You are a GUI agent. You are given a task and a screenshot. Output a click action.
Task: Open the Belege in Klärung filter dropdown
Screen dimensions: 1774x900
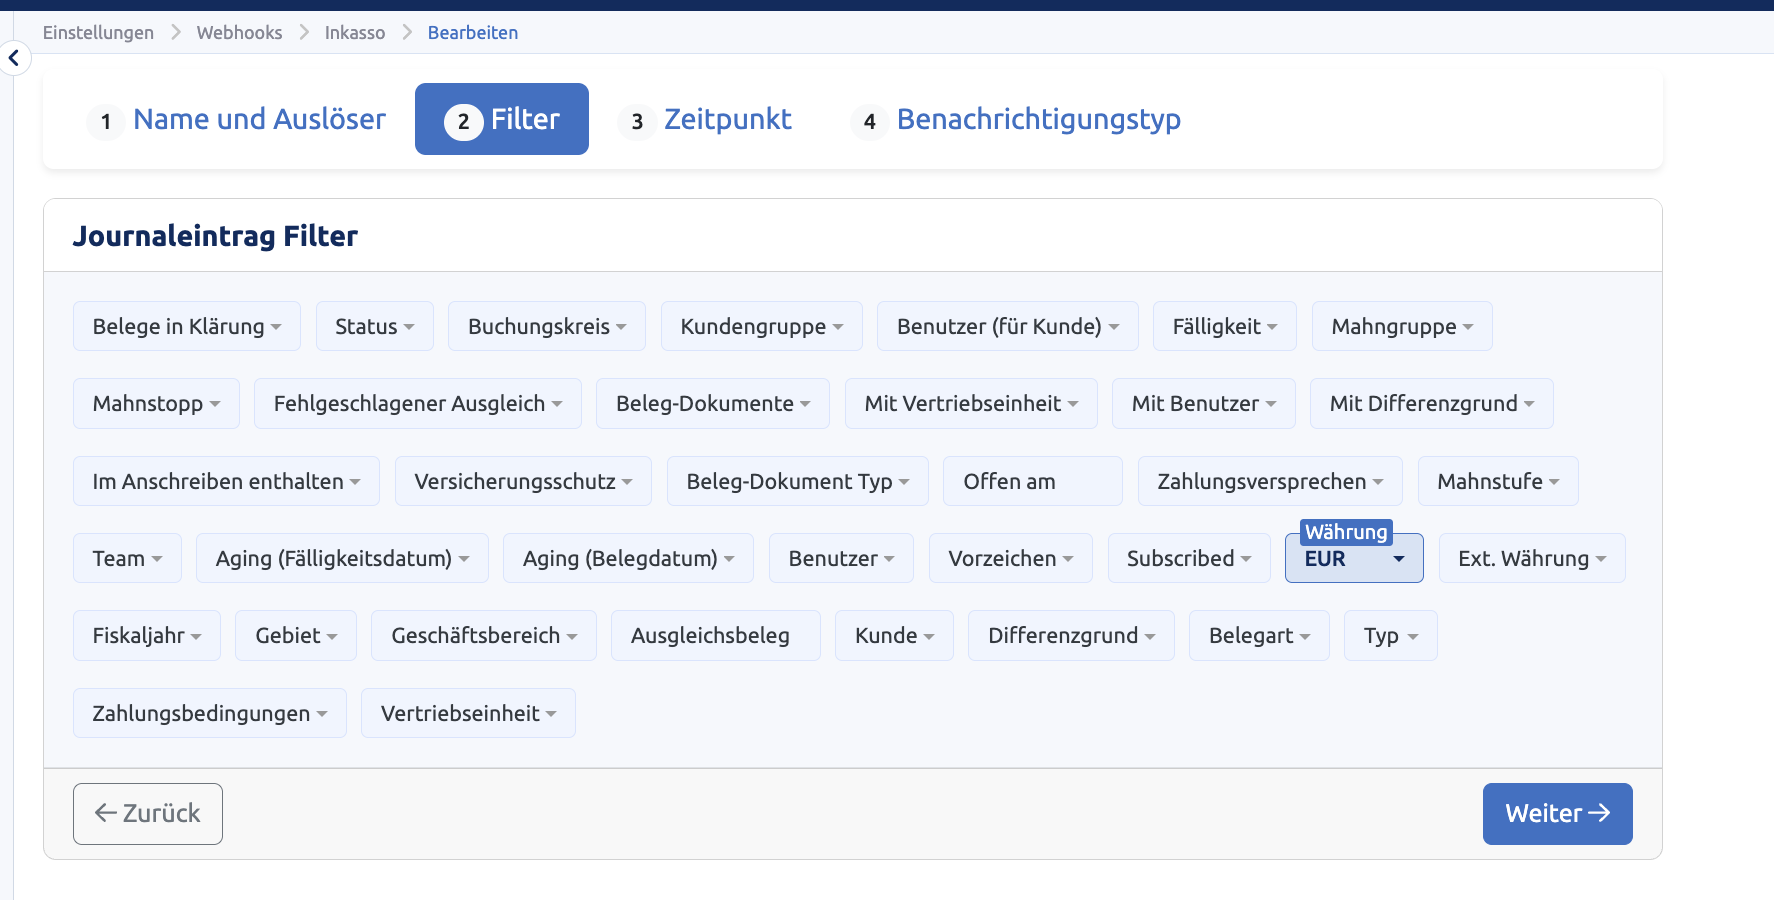187,326
